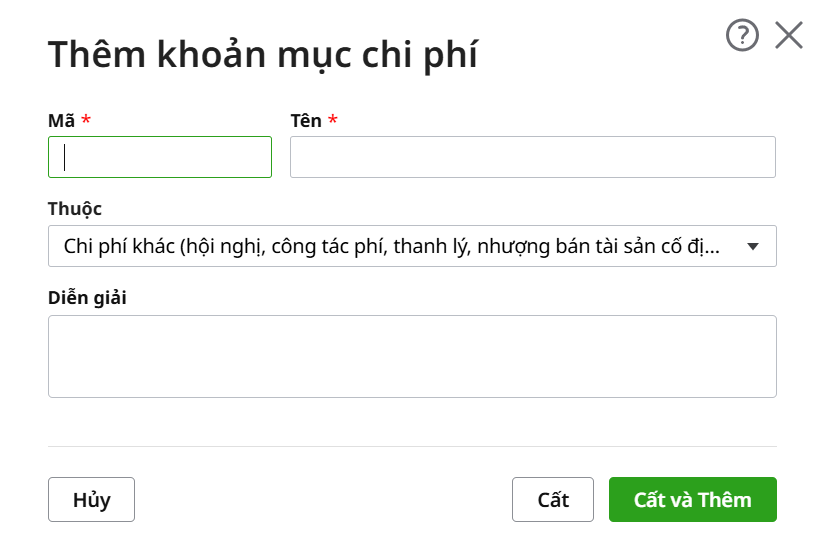
Task: Click the dialog title Thêm khoản mục chi phí
Action: (262, 55)
